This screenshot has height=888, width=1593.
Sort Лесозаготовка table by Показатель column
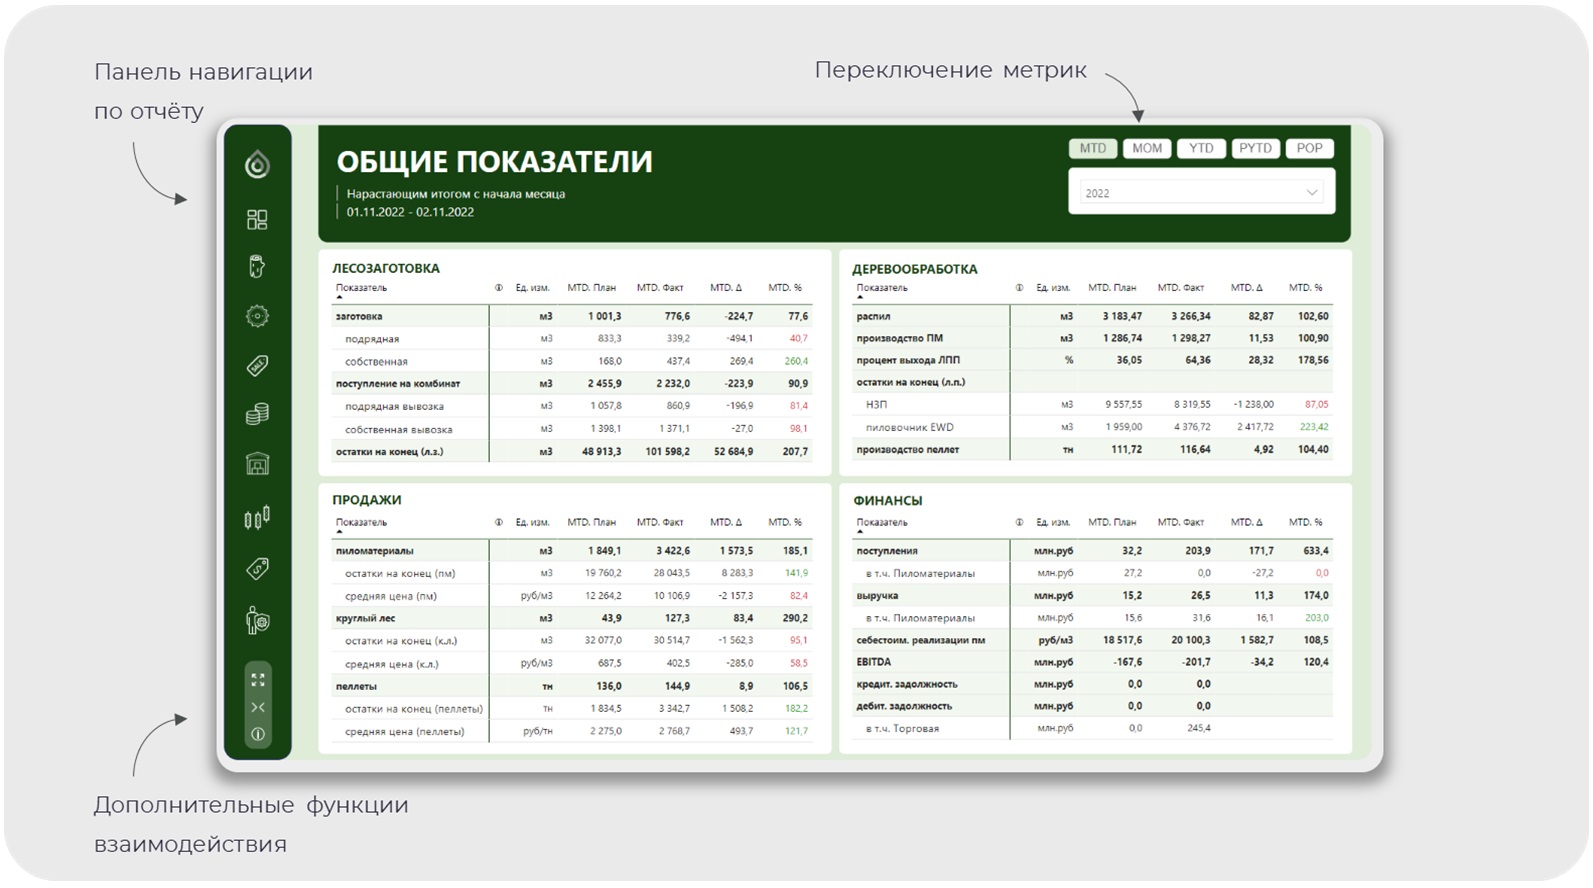tap(361, 288)
